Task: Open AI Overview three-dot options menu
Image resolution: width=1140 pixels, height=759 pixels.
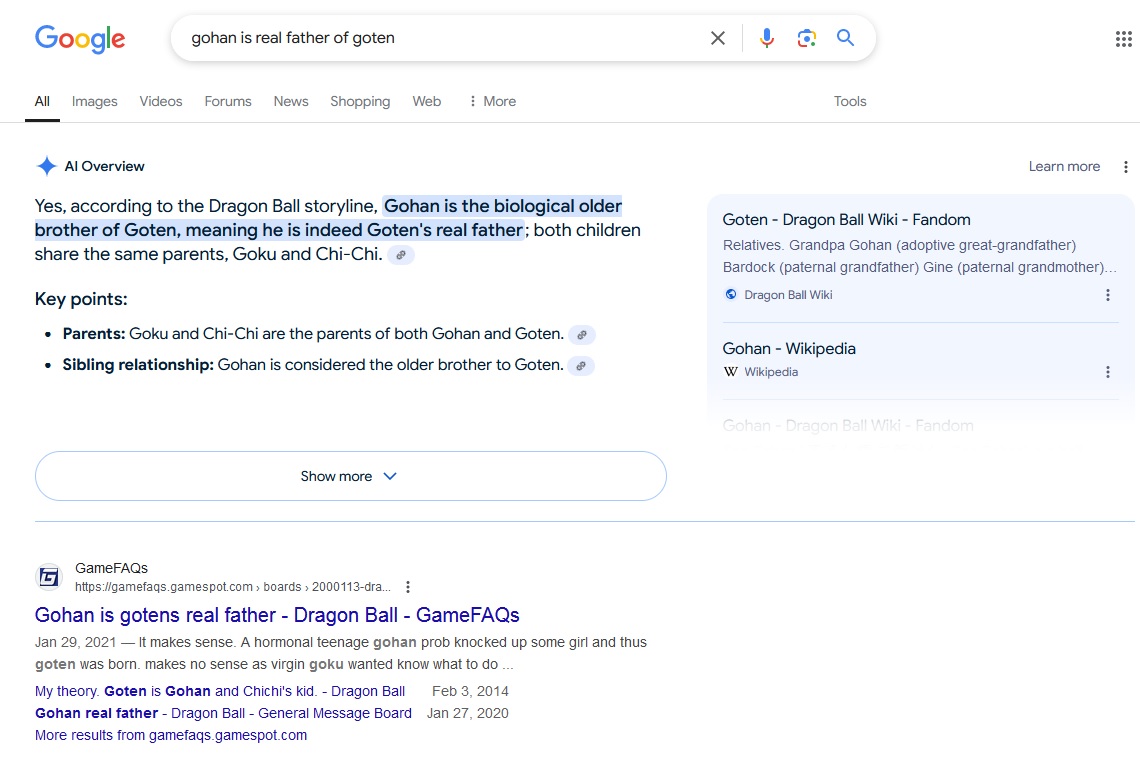Action: [1125, 166]
